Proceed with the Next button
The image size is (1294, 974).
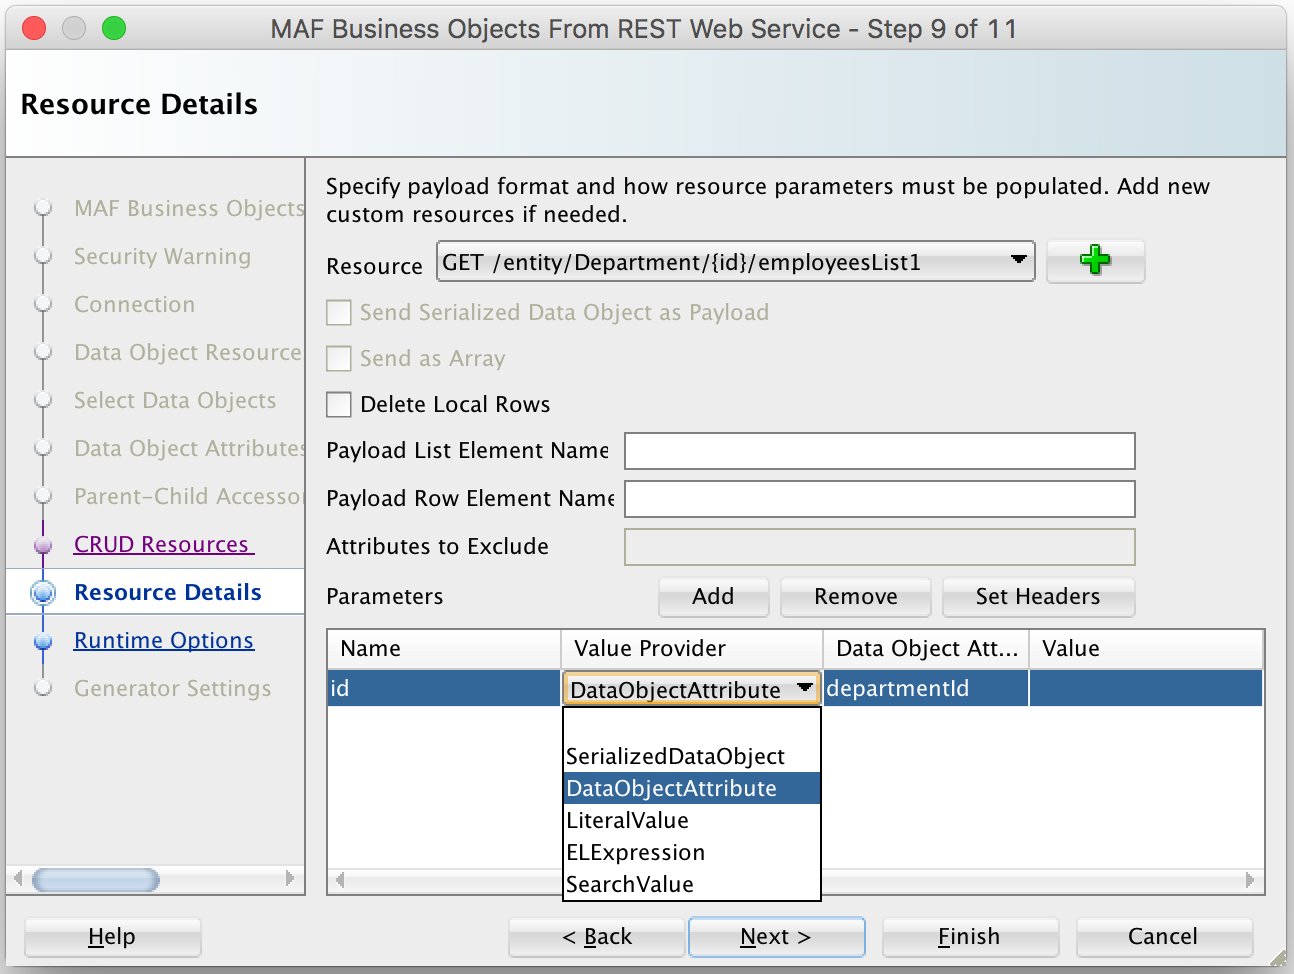776,937
